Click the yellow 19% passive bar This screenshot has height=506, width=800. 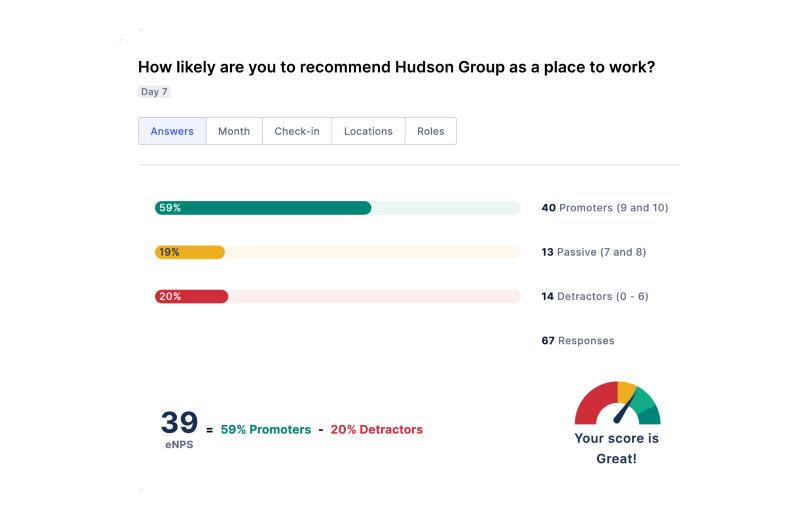tap(190, 252)
